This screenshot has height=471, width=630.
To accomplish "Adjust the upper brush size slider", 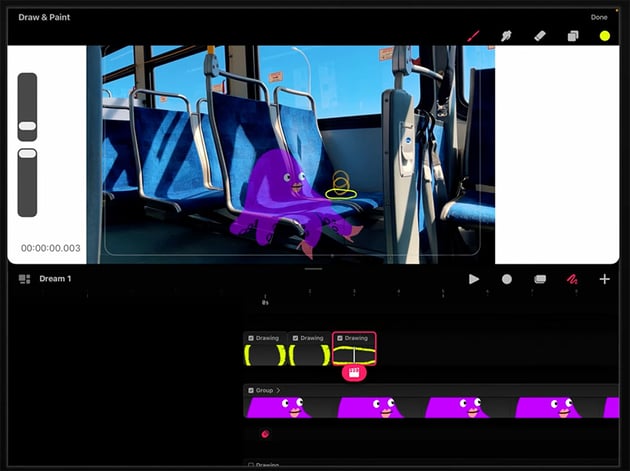I will point(27,107).
